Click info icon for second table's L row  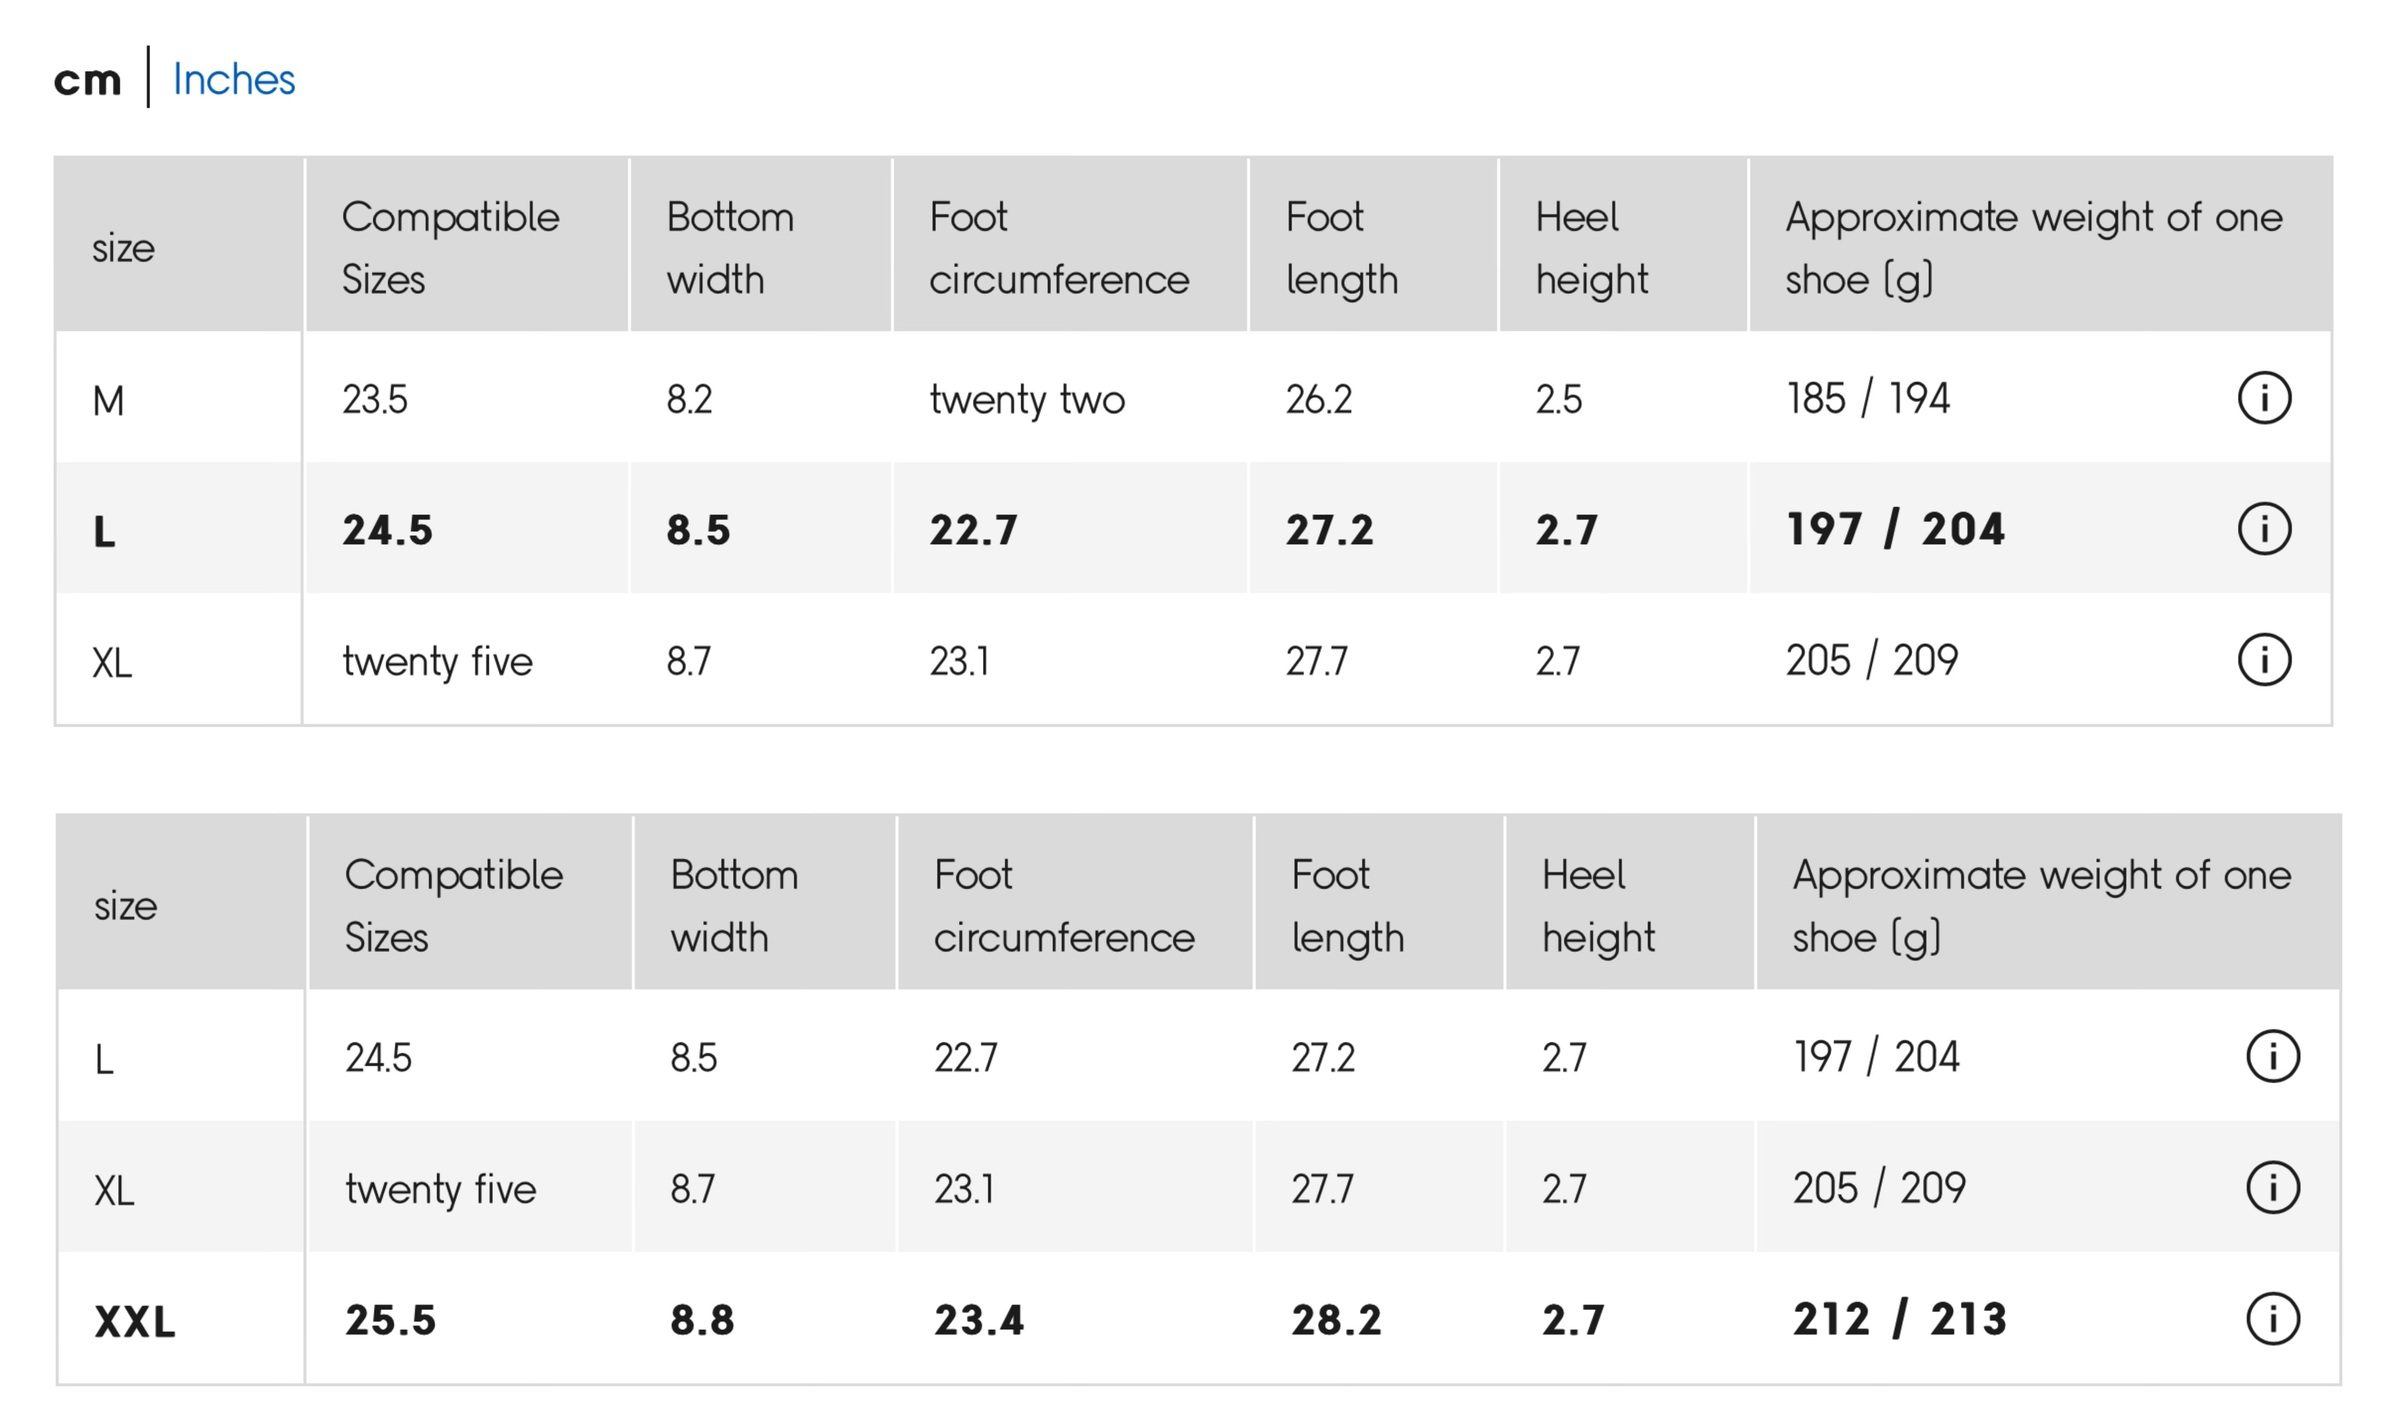pos(2273,1056)
